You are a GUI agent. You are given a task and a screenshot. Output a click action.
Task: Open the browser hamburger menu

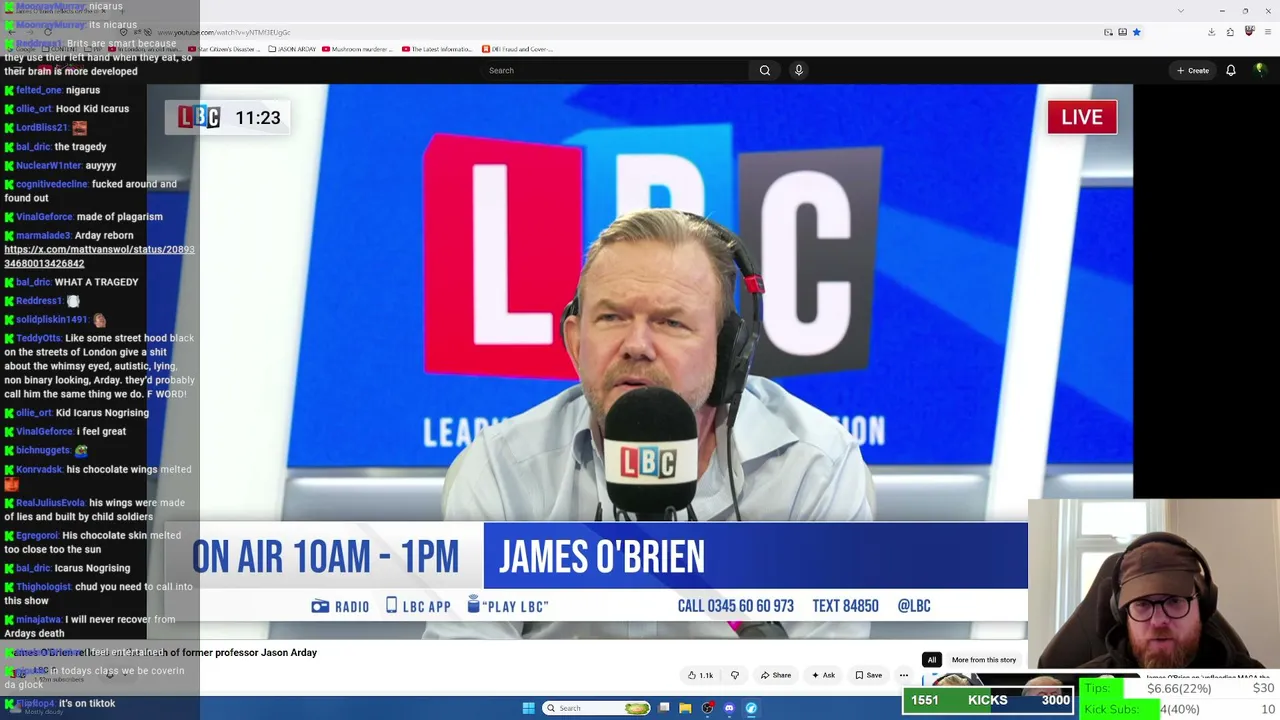1268,32
